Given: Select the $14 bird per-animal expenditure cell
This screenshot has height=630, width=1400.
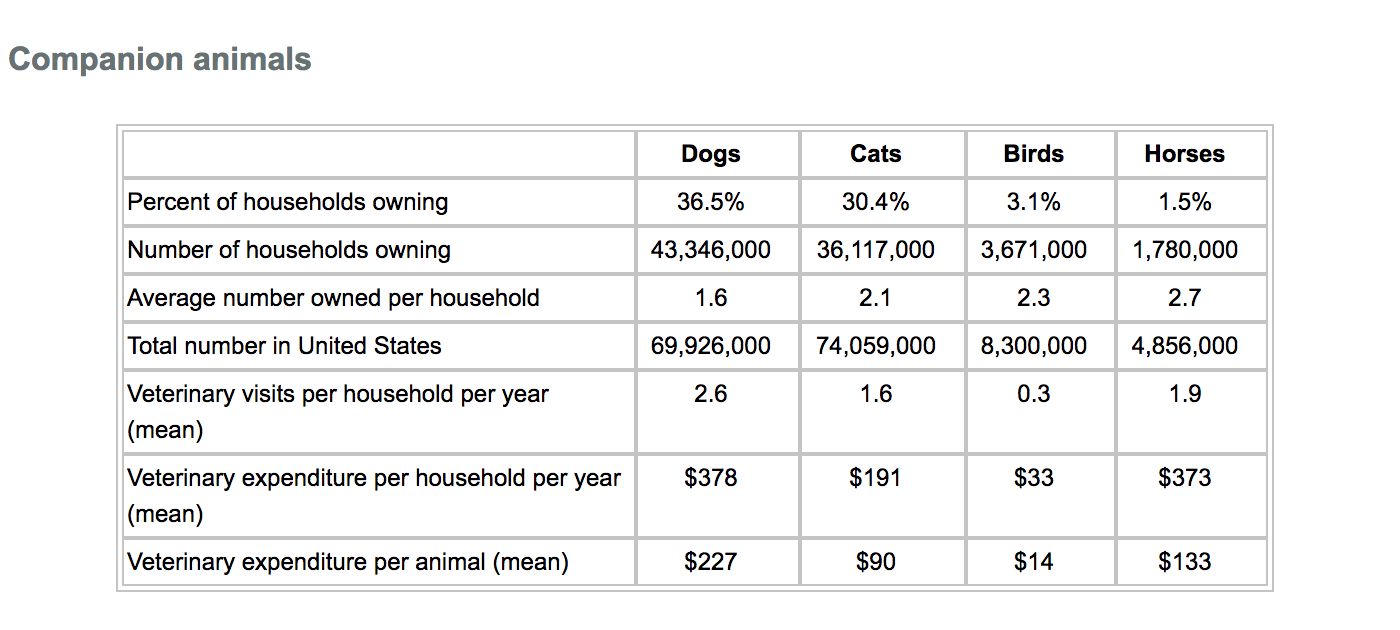Looking at the screenshot, I should pyautogui.click(x=1033, y=562).
